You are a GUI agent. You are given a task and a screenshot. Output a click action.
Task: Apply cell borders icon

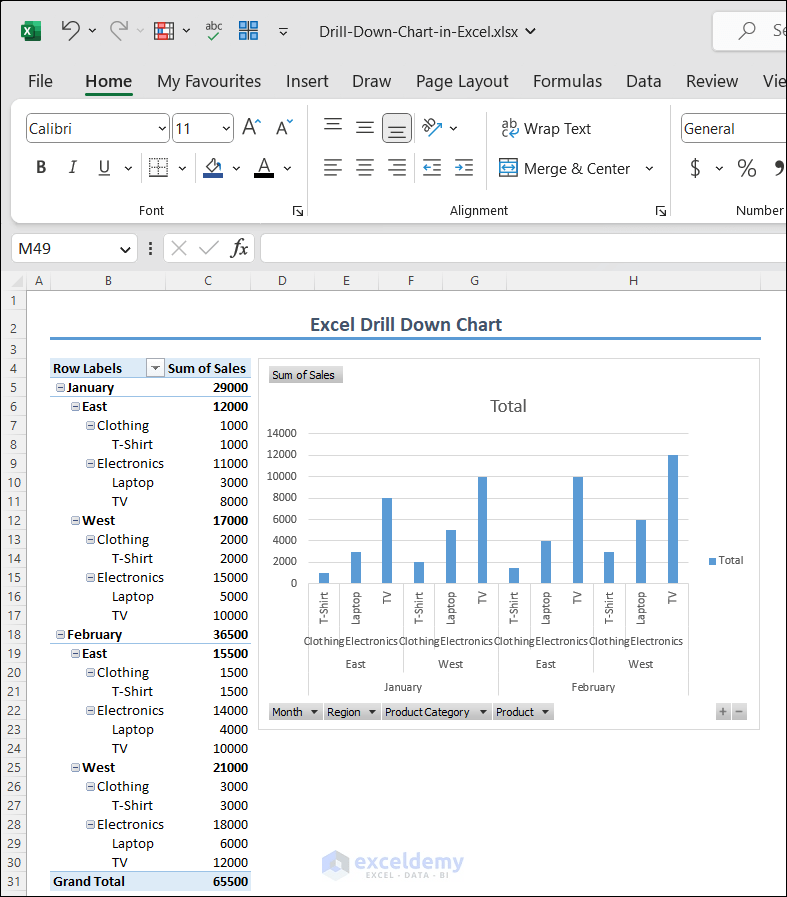tap(158, 168)
